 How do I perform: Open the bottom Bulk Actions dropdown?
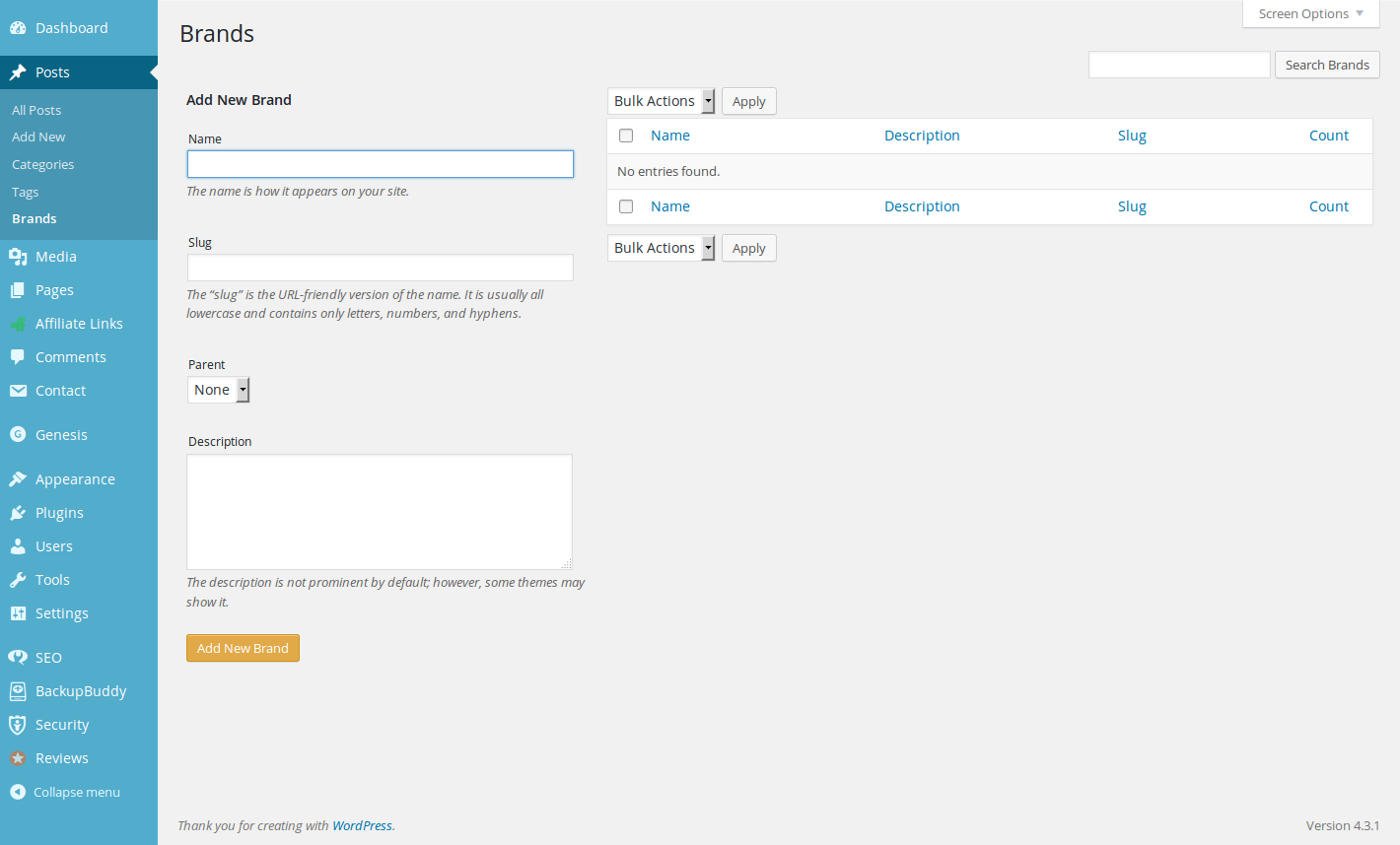tap(661, 248)
